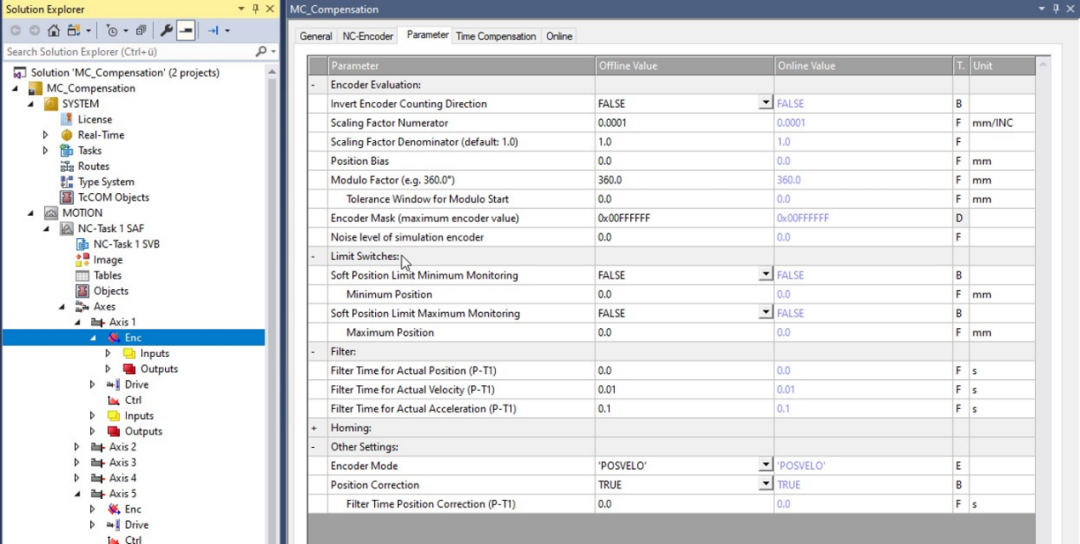Image resolution: width=1080 pixels, height=544 pixels.
Task: Click the Real-Time item icon
Action: pyautogui.click(x=67, y=135)
